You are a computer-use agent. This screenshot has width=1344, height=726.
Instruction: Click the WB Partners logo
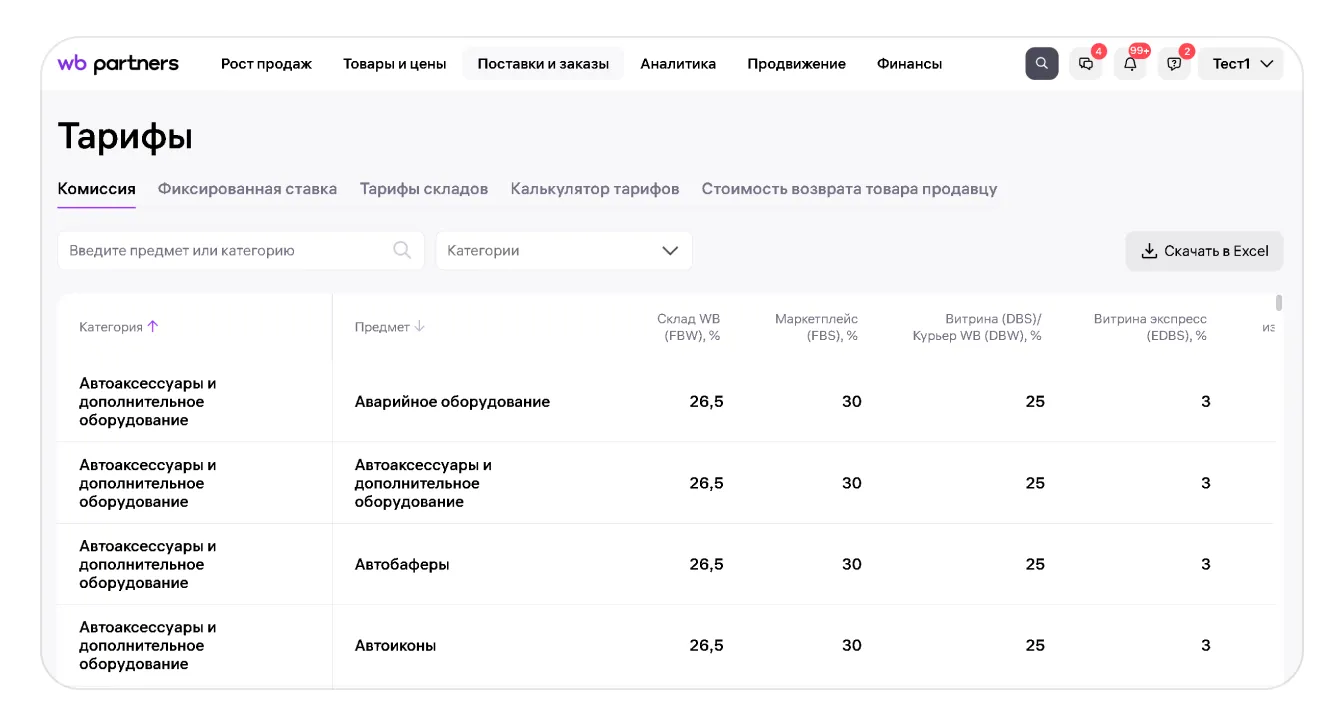118,64
